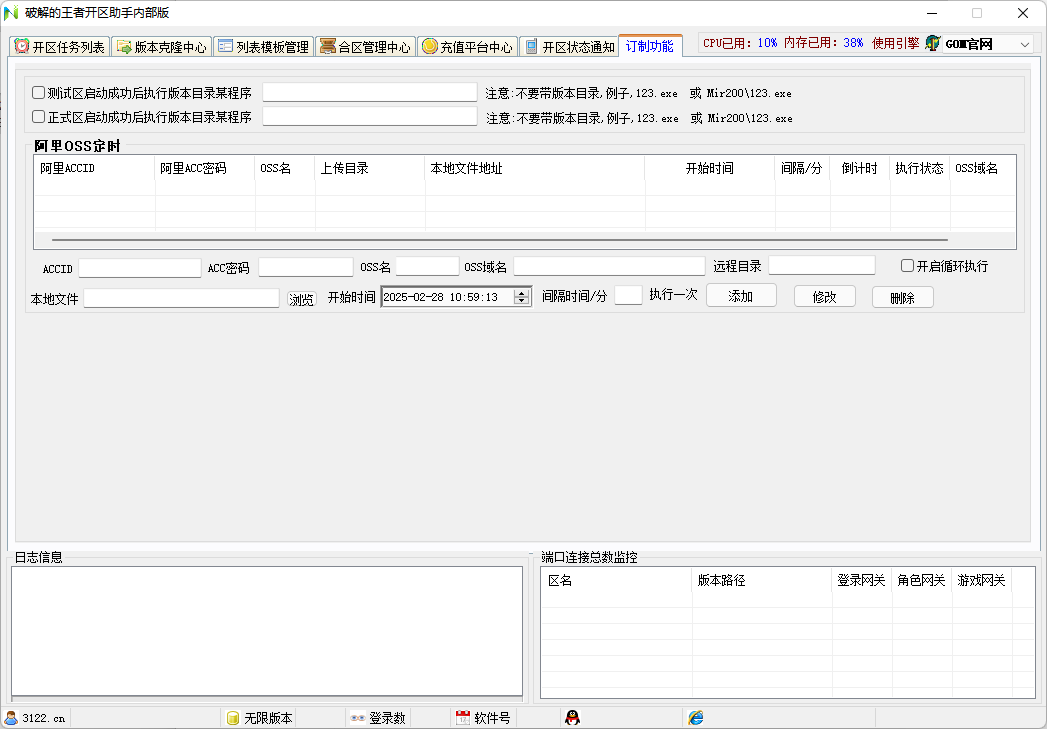Click the engine icon beside GOM官网 dropdown
This screenshot has width=1047, height=729.
point(932,44)
